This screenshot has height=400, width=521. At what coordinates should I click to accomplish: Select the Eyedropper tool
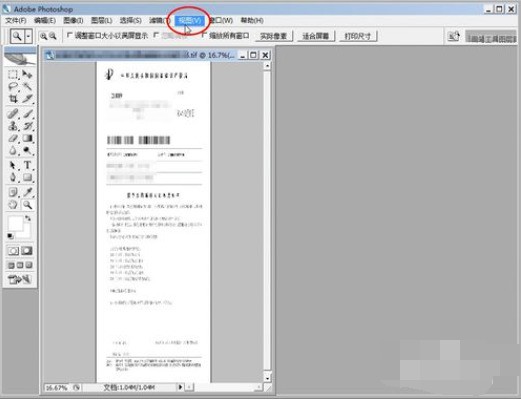27,192
